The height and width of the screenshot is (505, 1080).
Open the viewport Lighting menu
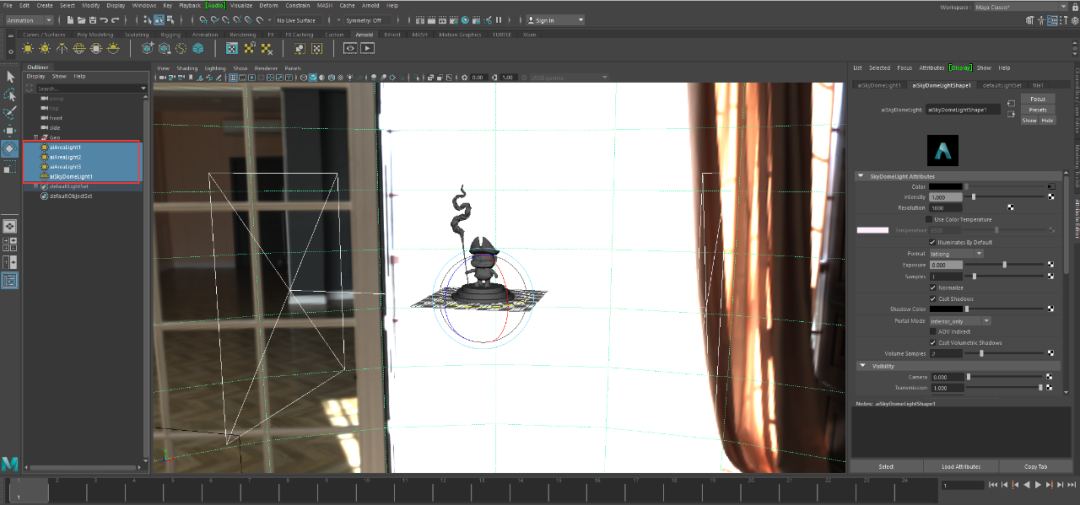[215, 68]
